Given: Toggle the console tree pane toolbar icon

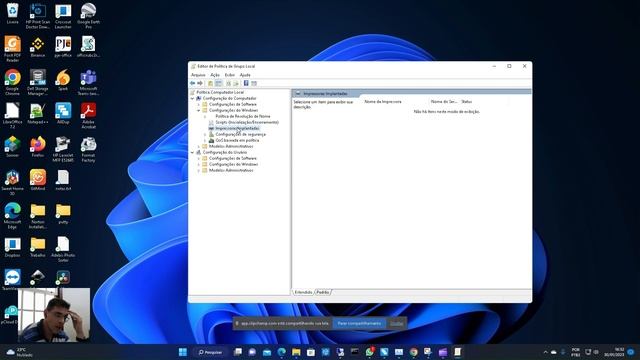Looking at the screenshot, I should pos(218,83).
